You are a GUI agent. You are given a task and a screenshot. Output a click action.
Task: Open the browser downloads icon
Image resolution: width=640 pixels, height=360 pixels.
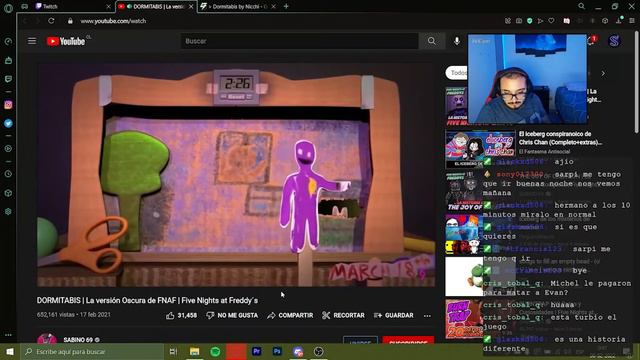619,20
